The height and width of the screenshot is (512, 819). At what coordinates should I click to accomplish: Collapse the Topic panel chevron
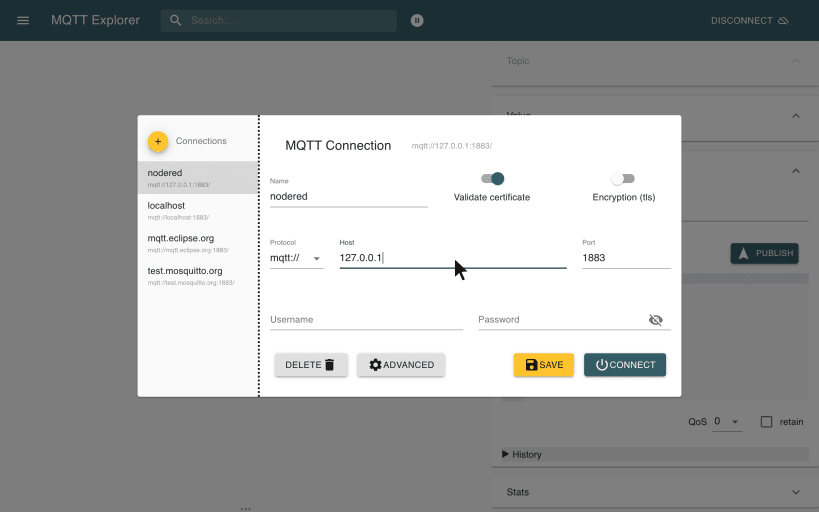coord(795,61)
